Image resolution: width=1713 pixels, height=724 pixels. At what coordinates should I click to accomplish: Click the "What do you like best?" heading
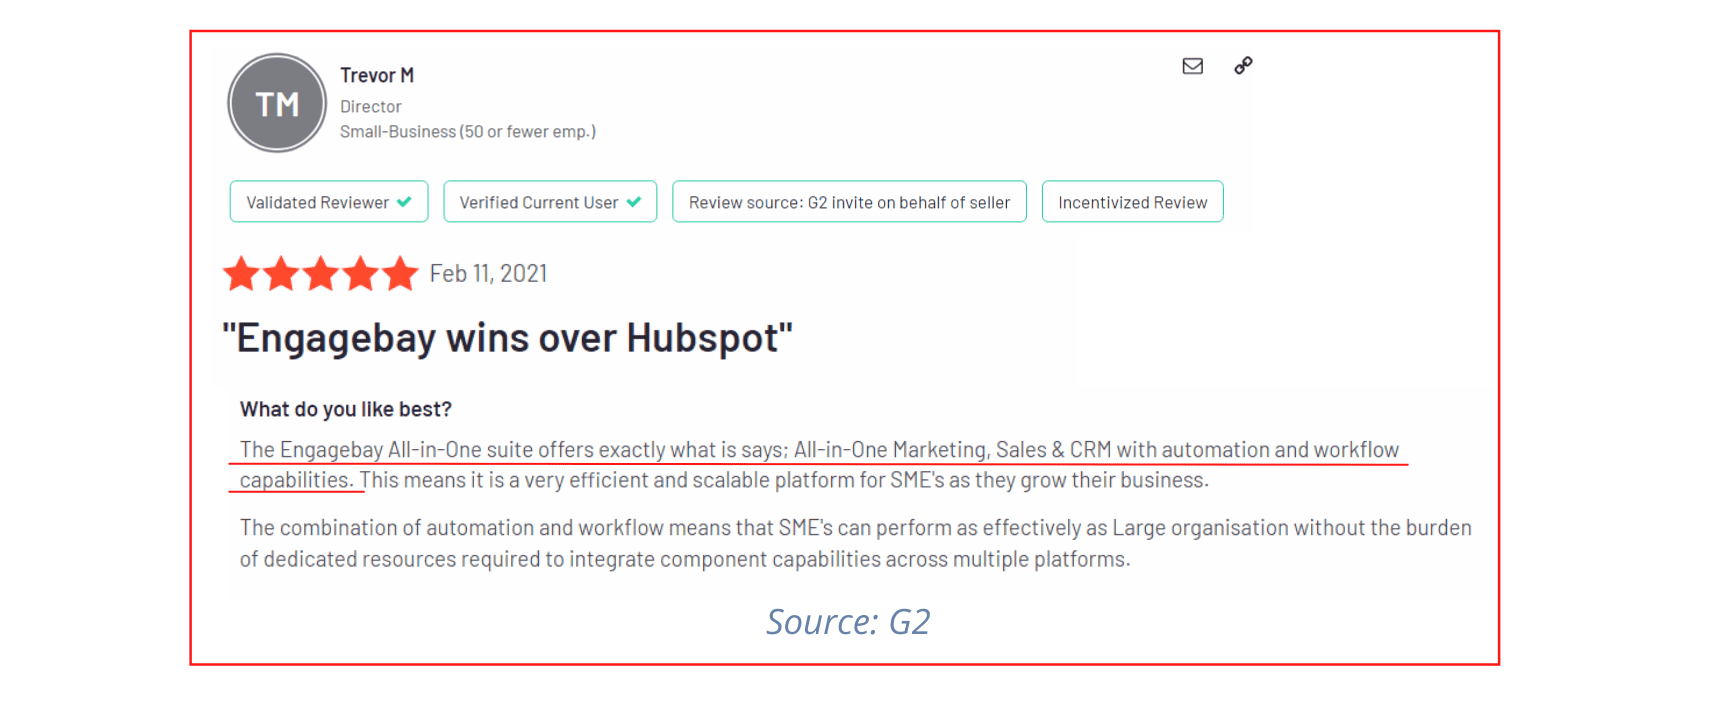346,409
